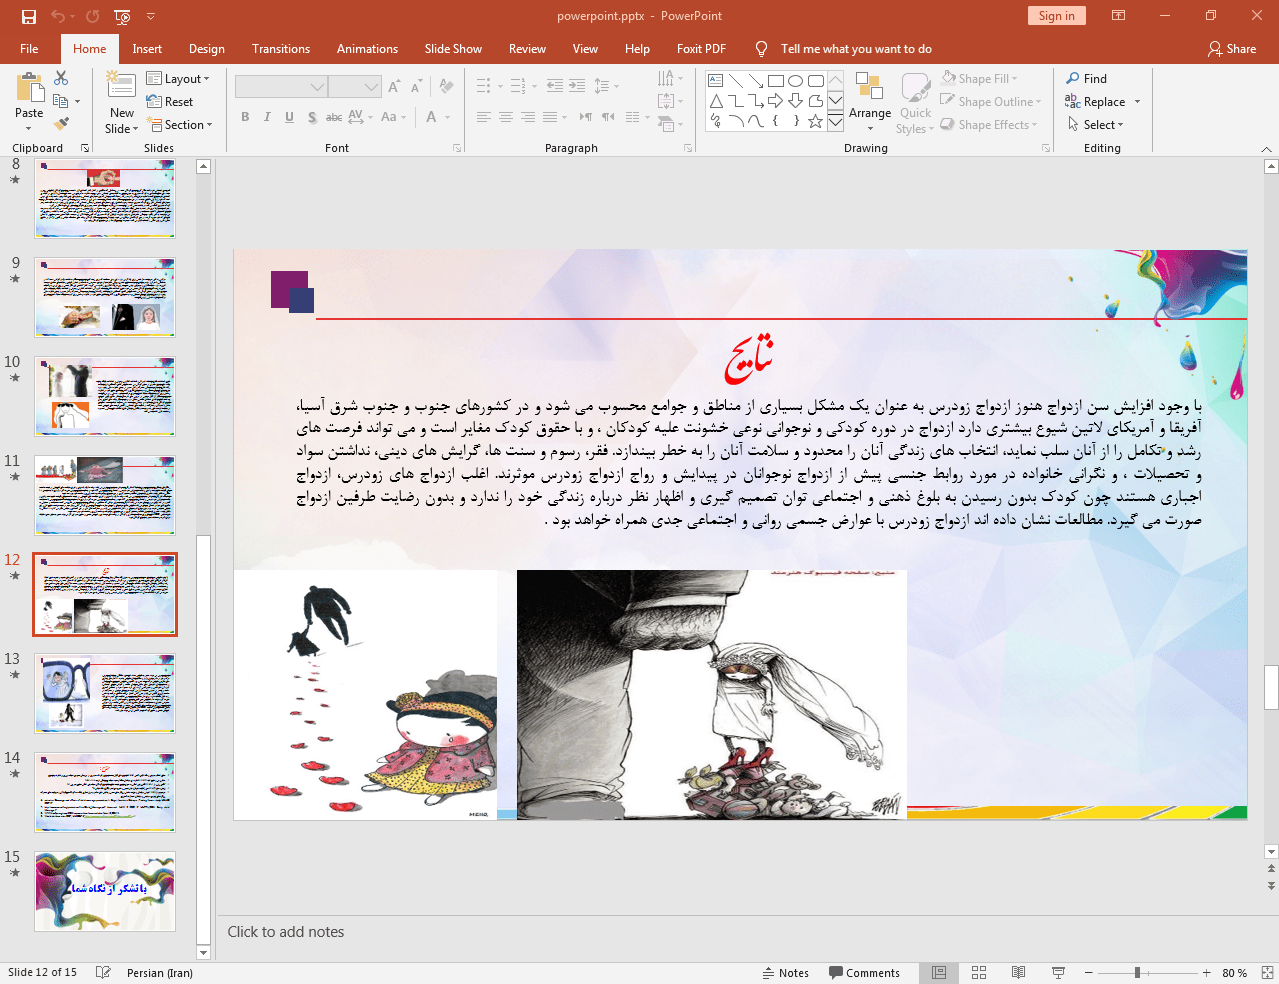The width and height of the screenshot is (1279, 984).
Task: Open Section dropdown
Action: point(181,125)
